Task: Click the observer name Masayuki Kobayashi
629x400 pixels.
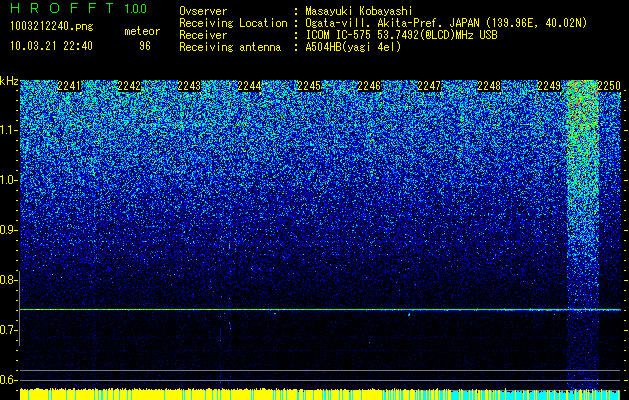Action: [359, 11]
